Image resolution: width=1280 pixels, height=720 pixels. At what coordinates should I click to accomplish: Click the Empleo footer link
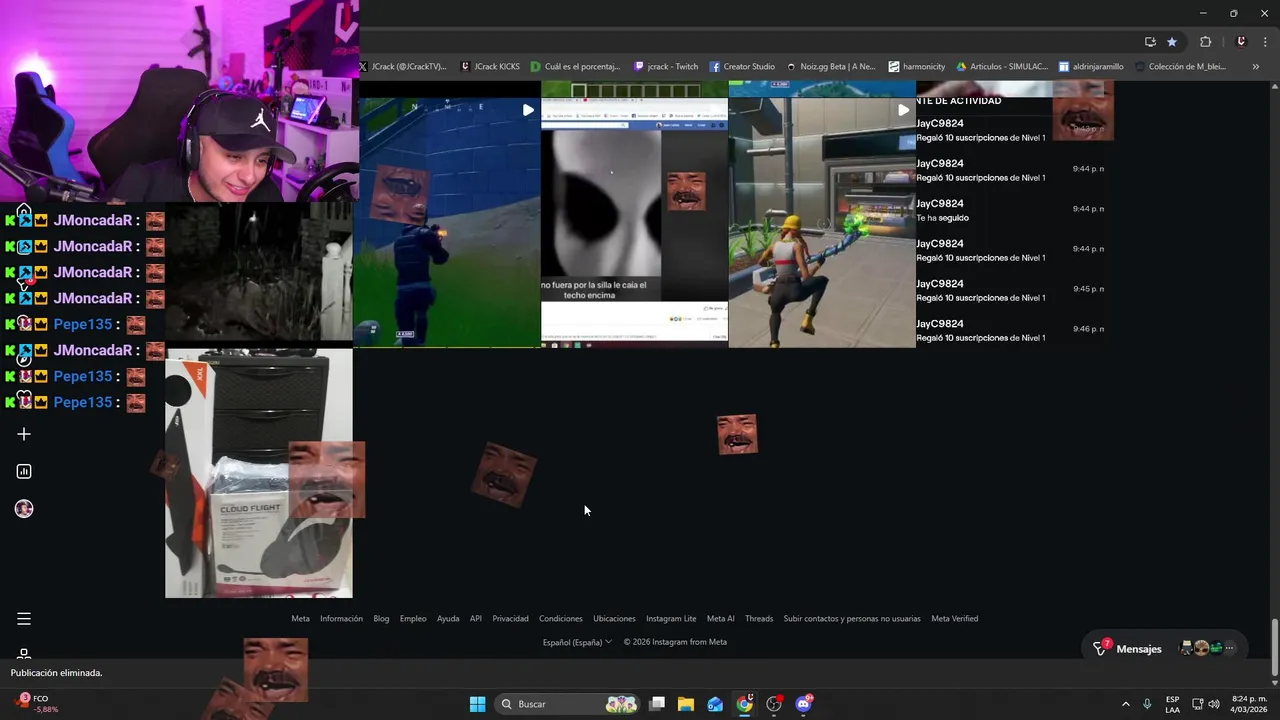coord(413,618)
